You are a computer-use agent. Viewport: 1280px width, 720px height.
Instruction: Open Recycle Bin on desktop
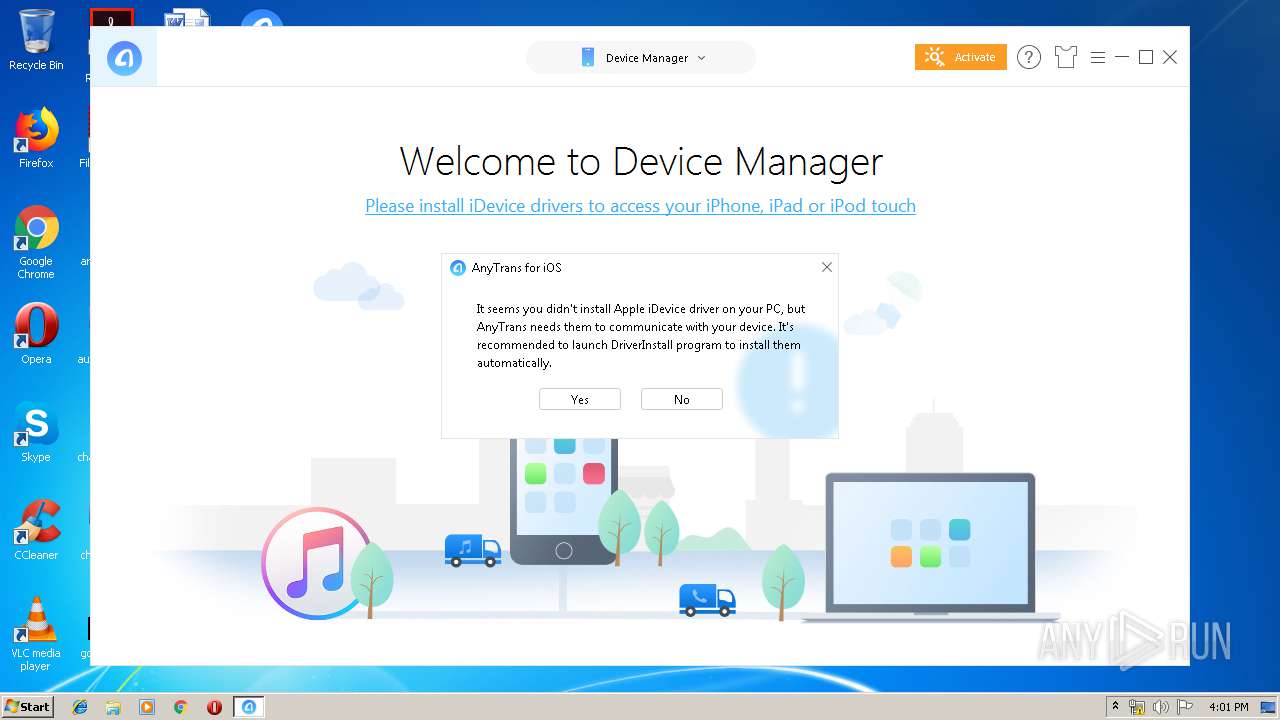click(x=36, y=40)
